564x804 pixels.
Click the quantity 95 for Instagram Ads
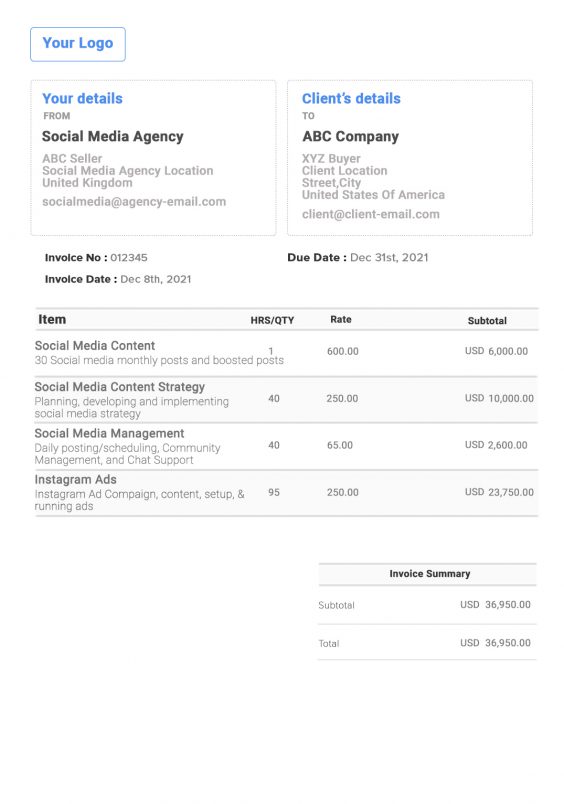pyautogui.click(x=274, y=492)
